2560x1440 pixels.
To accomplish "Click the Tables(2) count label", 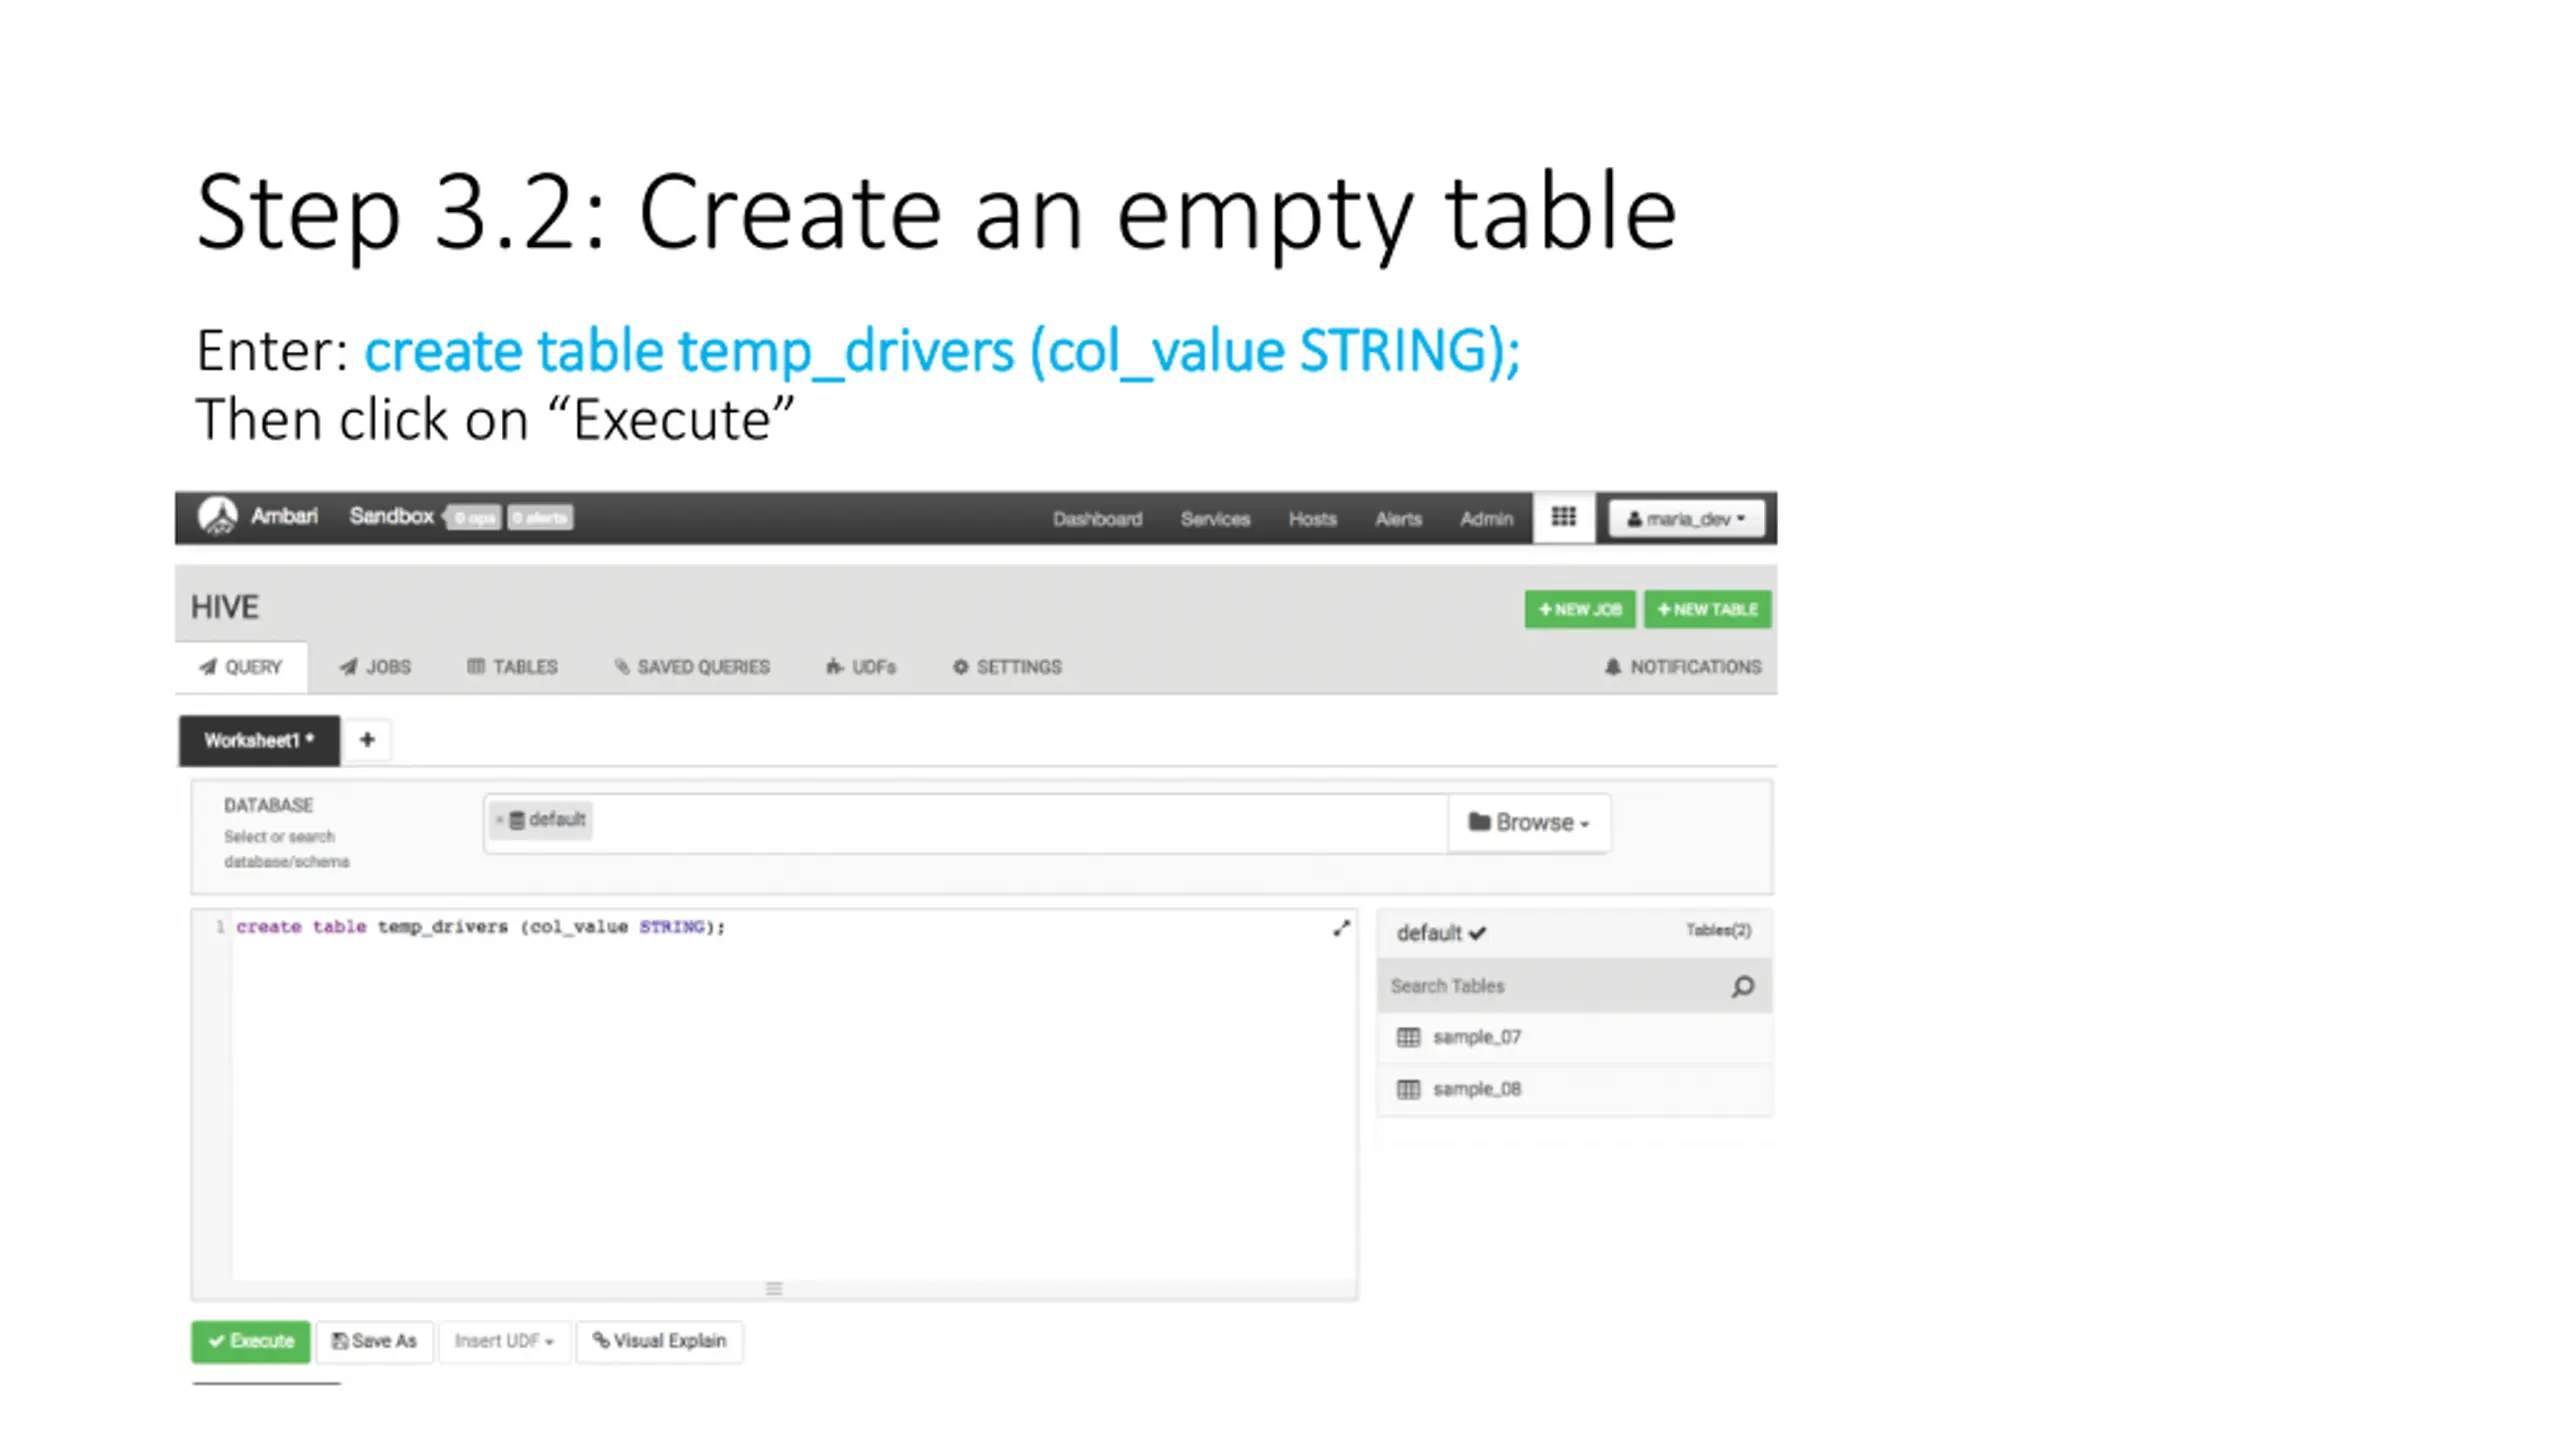I will pos(1718,931).
